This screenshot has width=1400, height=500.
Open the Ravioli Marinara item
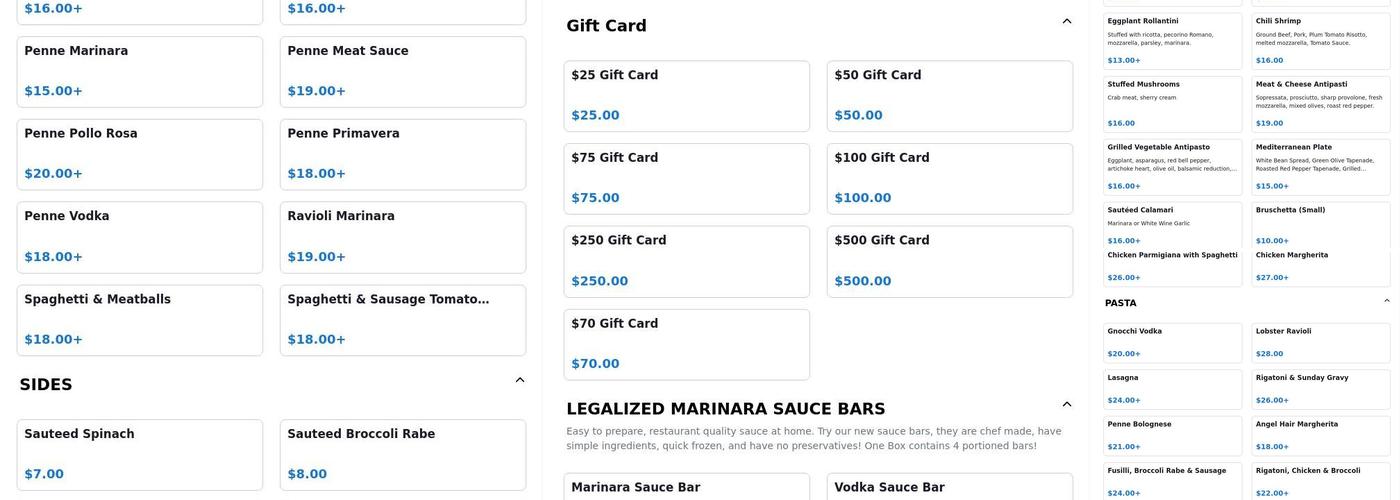pos(402,237)
